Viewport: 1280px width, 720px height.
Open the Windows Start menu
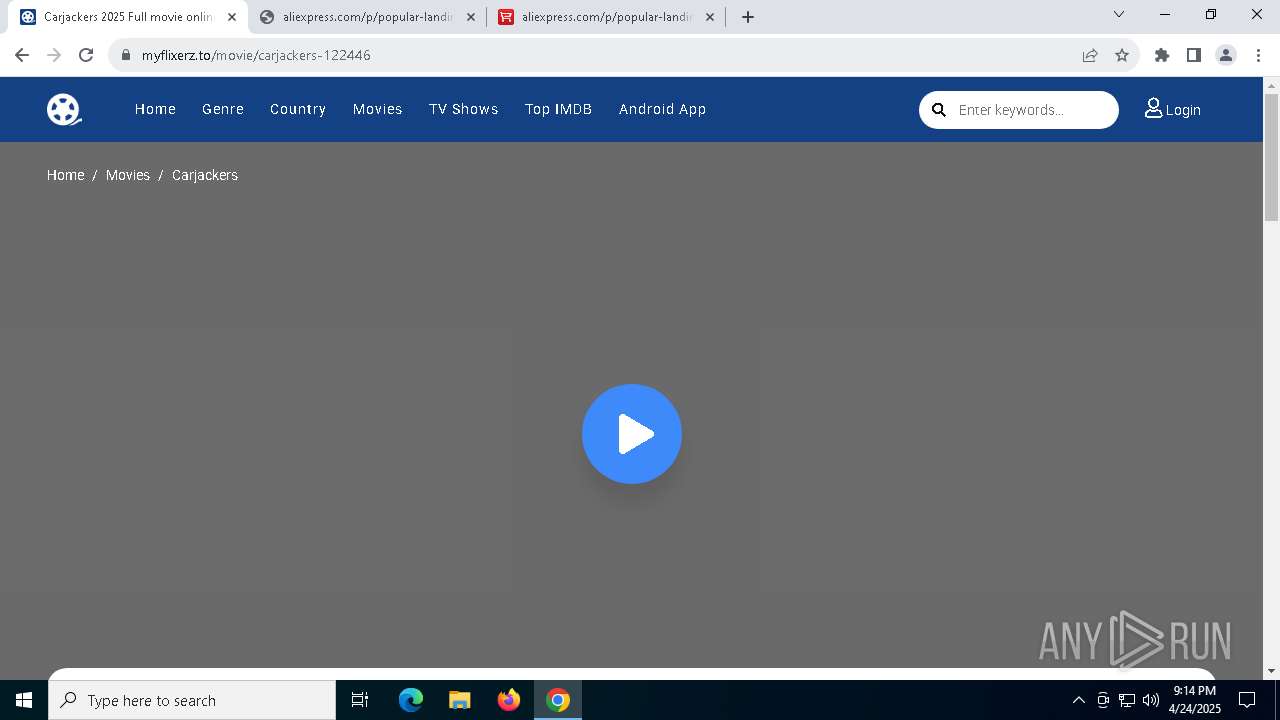pyautogui.click(x=24, y=700)
